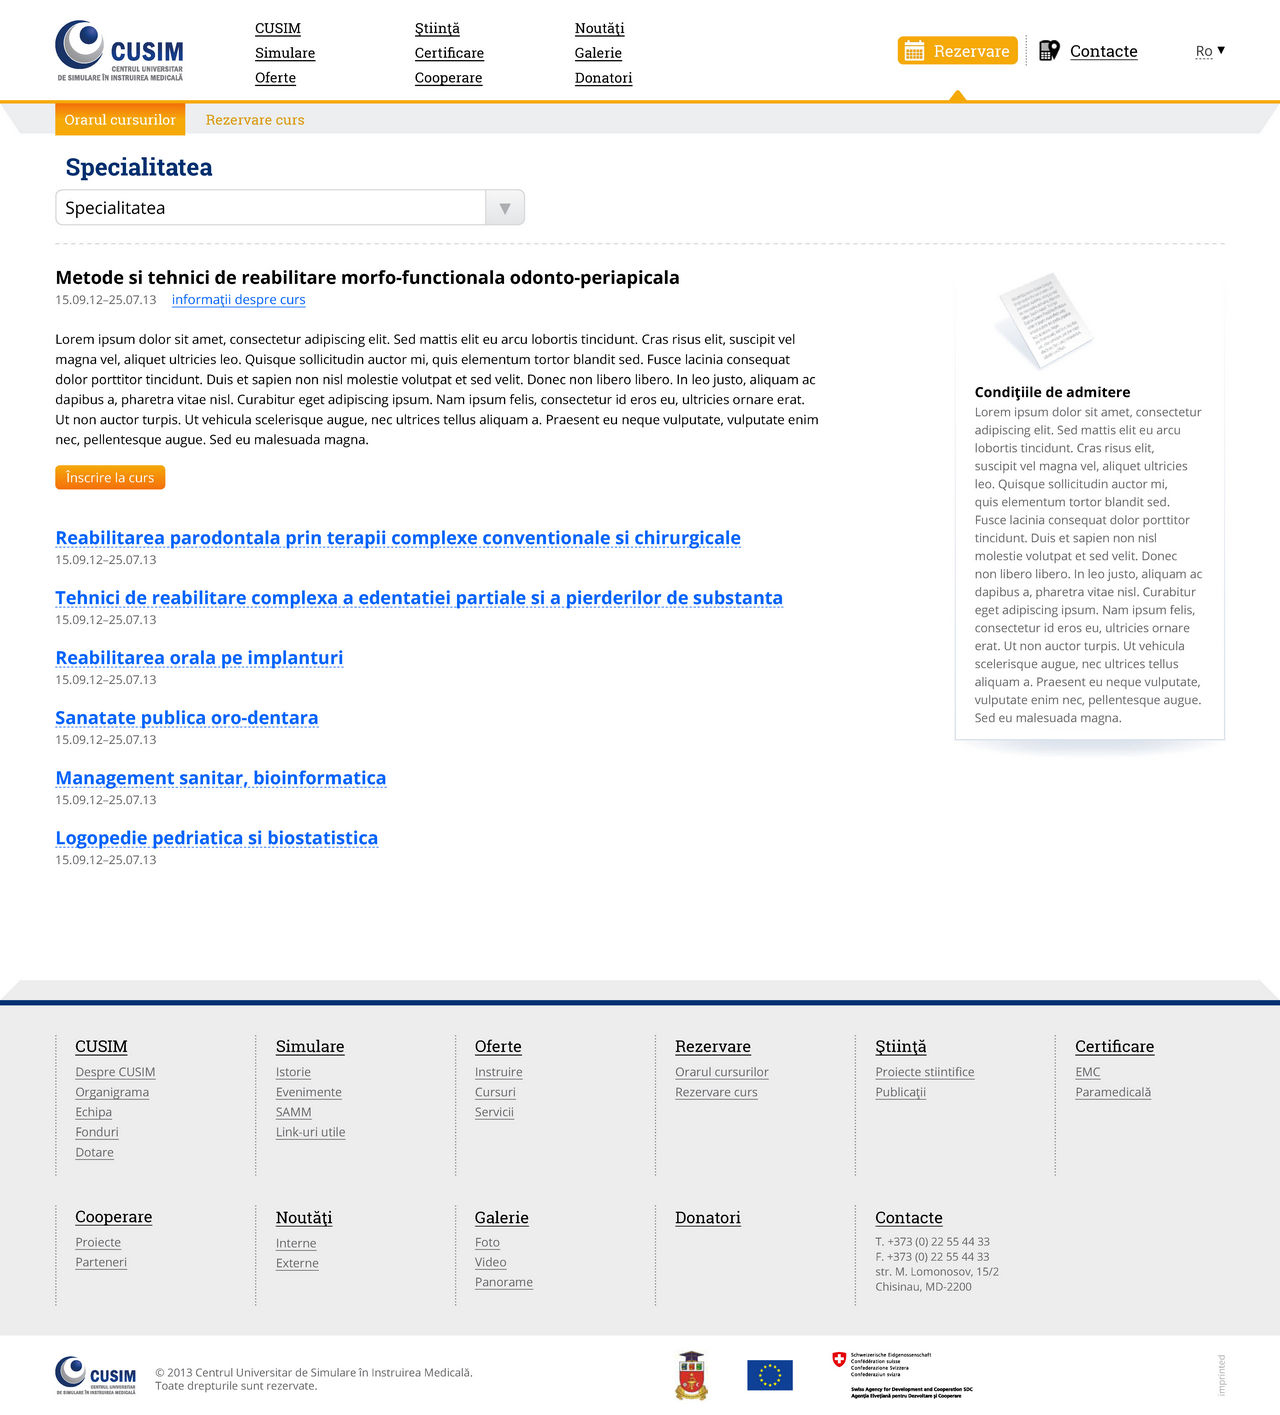Screen dimensions: 1280x1415
Task: Click the Contacte link in the header
Action: point(1103,50)
